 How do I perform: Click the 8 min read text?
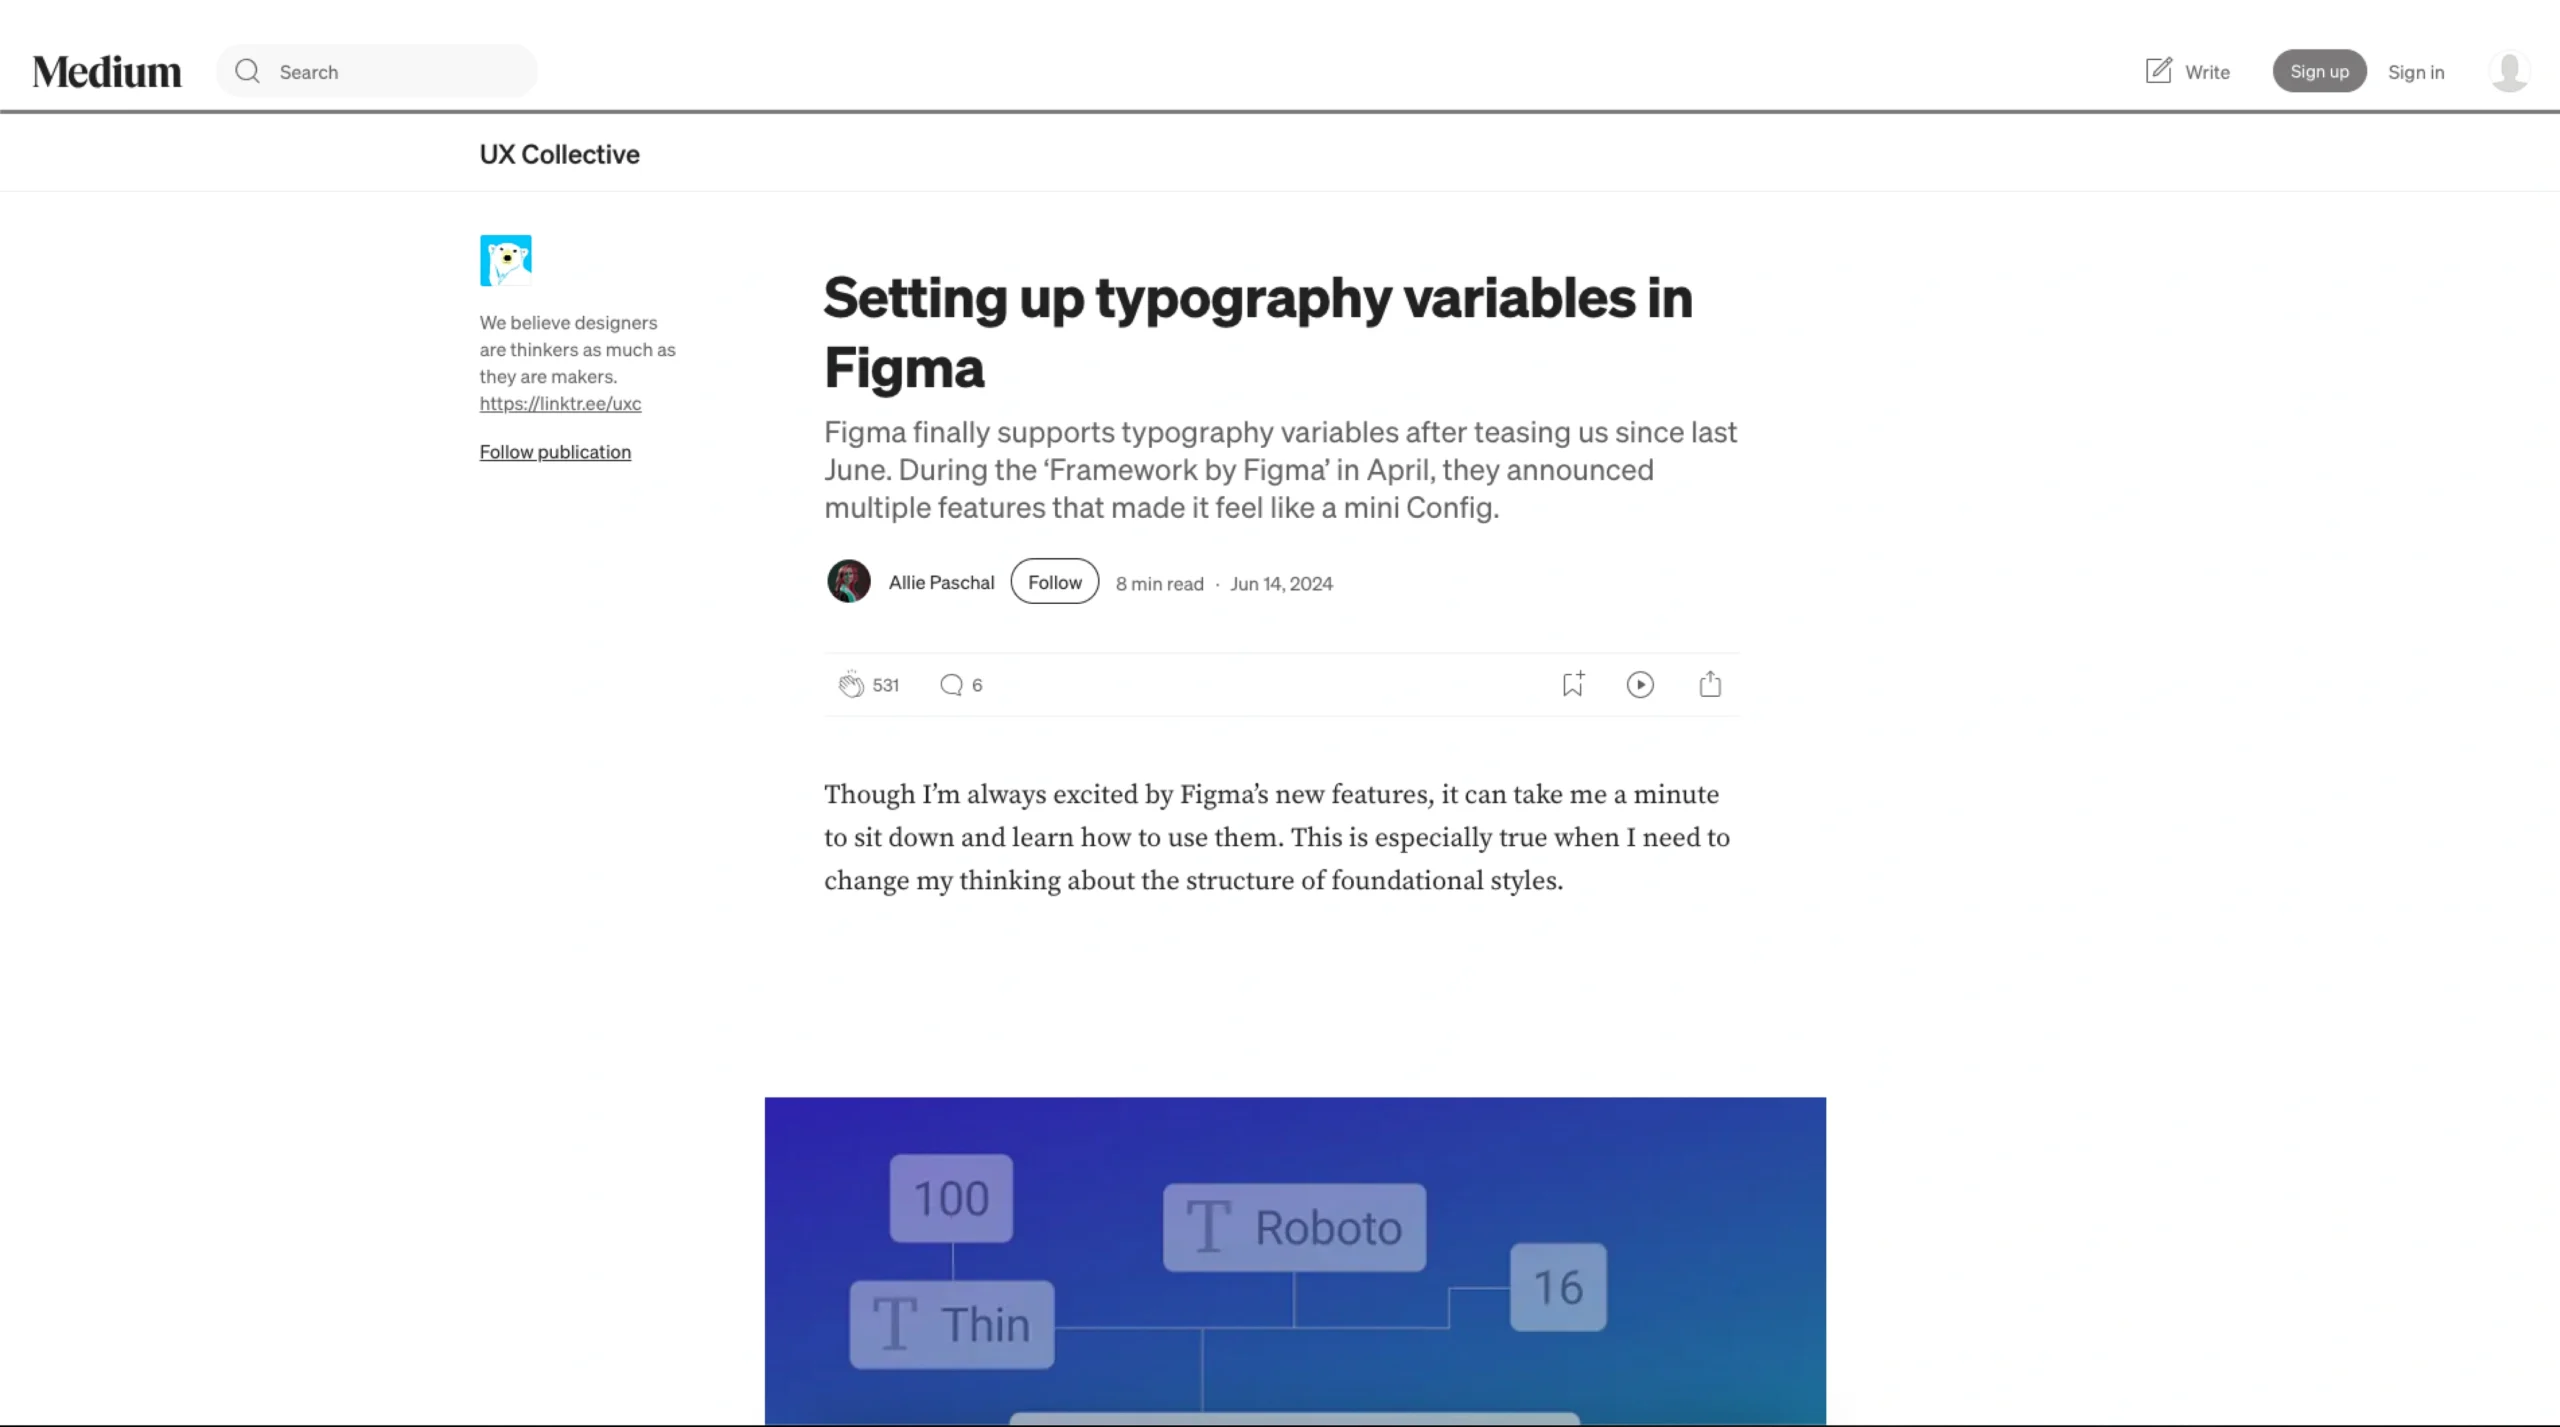pyautogui.click(x=1159, y=583)
